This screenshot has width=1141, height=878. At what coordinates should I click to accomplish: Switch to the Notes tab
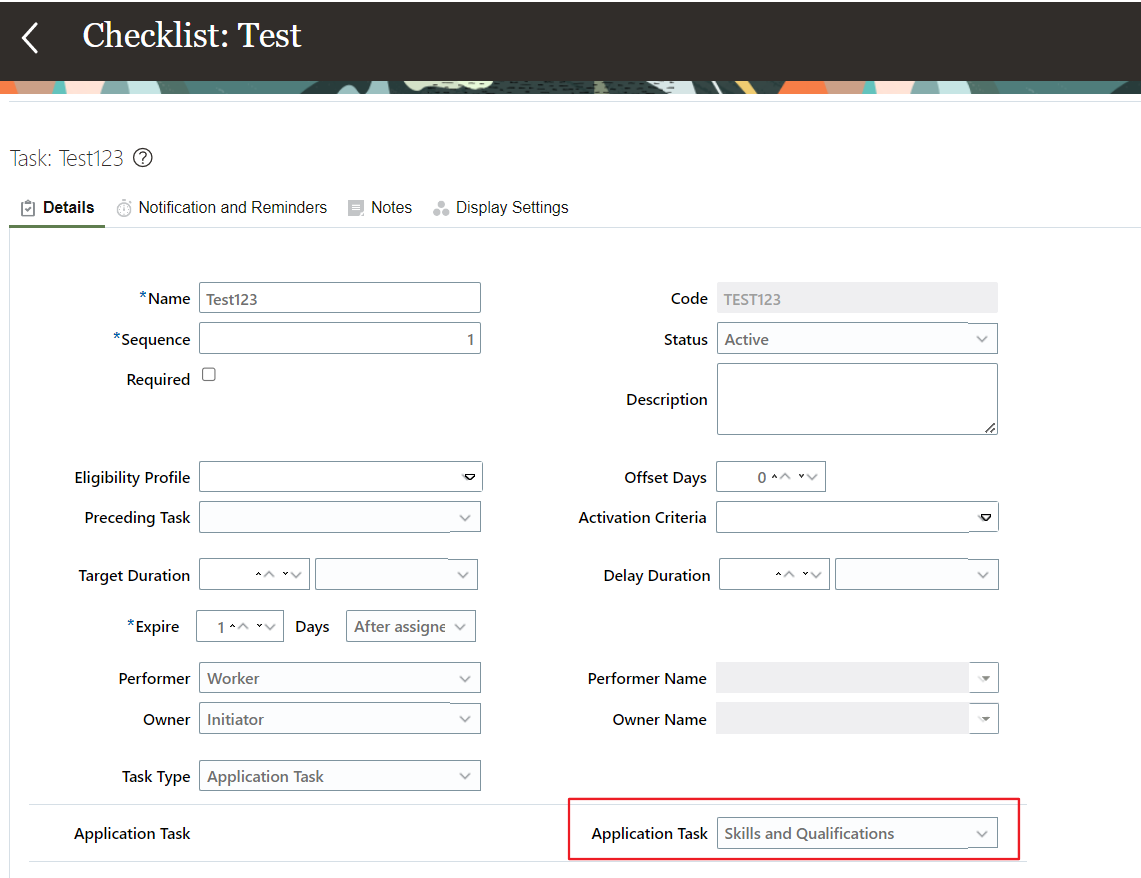[x=380, y=208]
